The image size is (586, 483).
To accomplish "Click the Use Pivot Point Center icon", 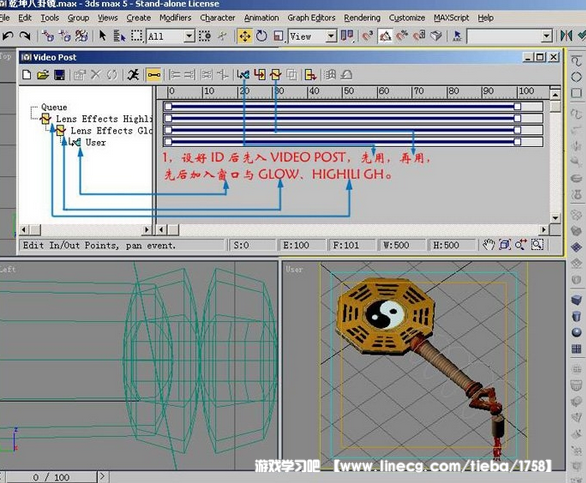I will [x=347, y=36].
